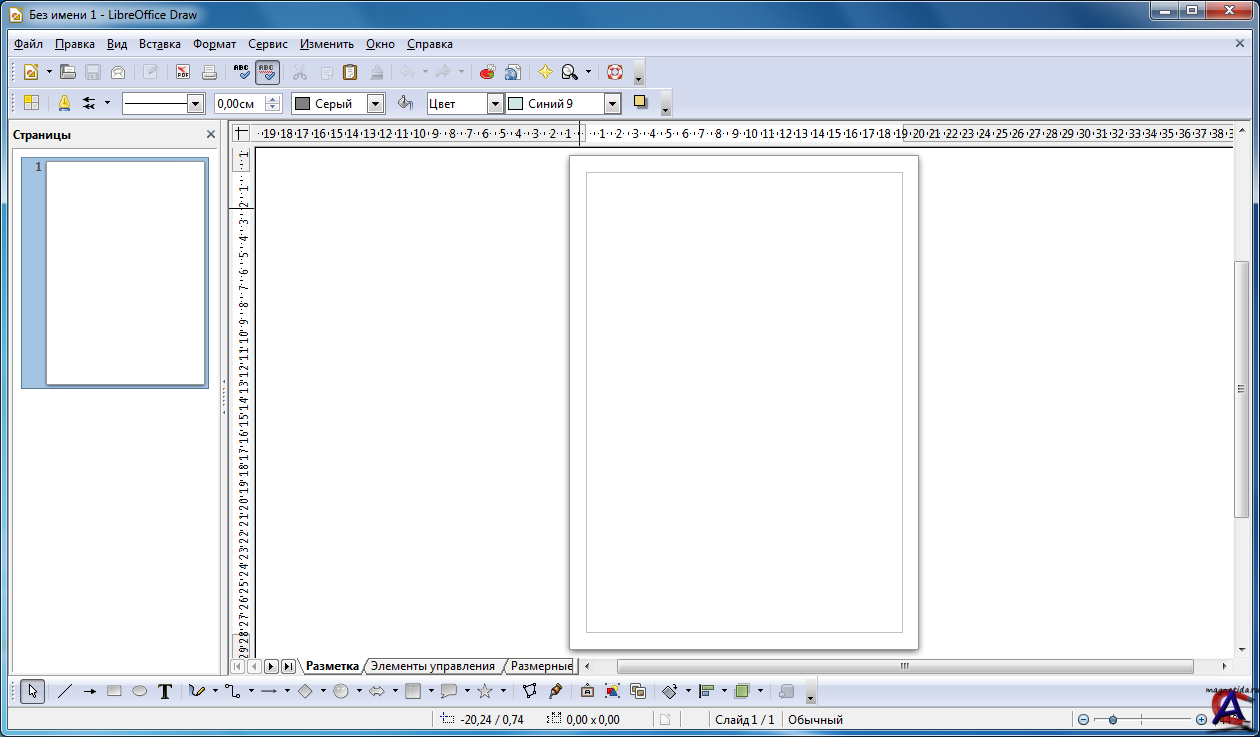
Task: Toggle automatic spell checking button
Action: [x=267, y=72]
